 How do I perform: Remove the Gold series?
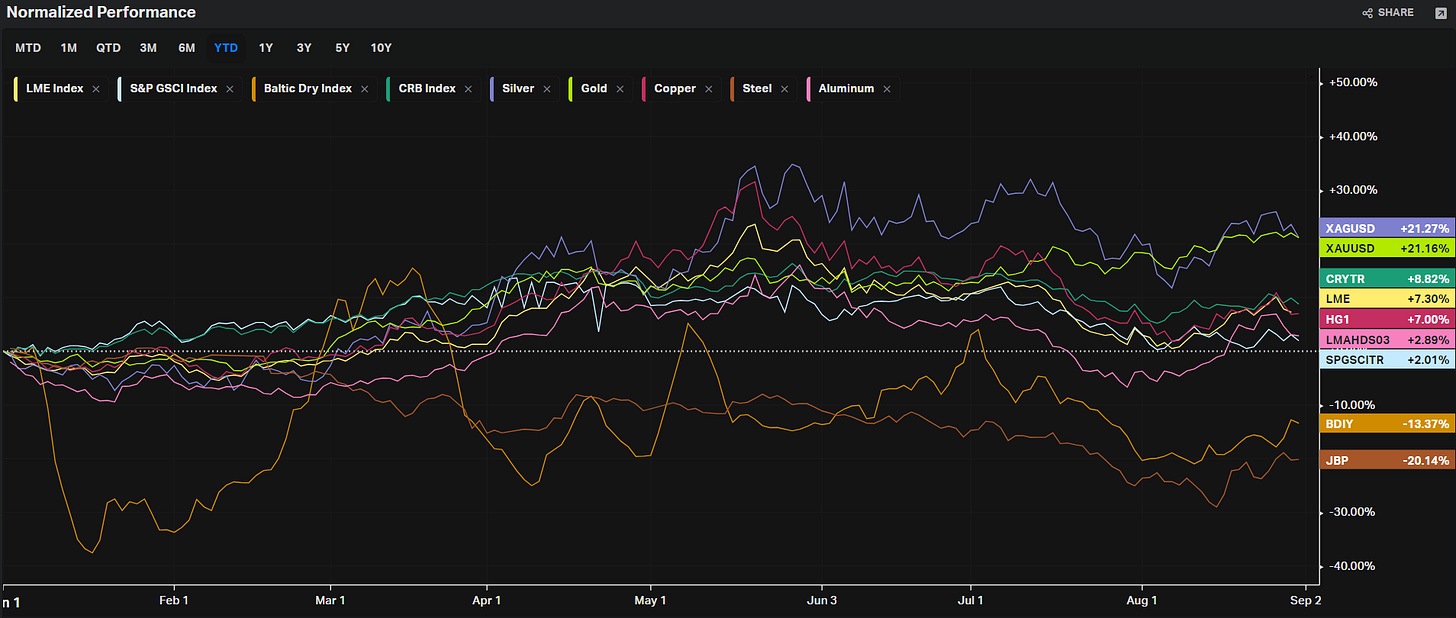(620, 89)
